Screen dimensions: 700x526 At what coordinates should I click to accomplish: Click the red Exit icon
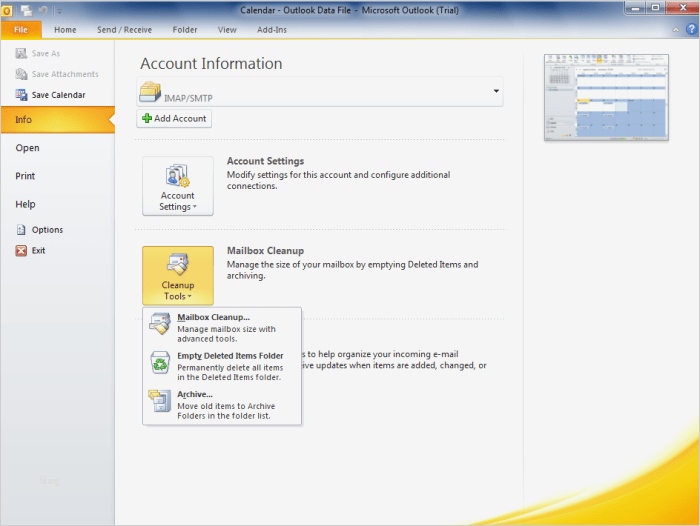click(21, 251)
